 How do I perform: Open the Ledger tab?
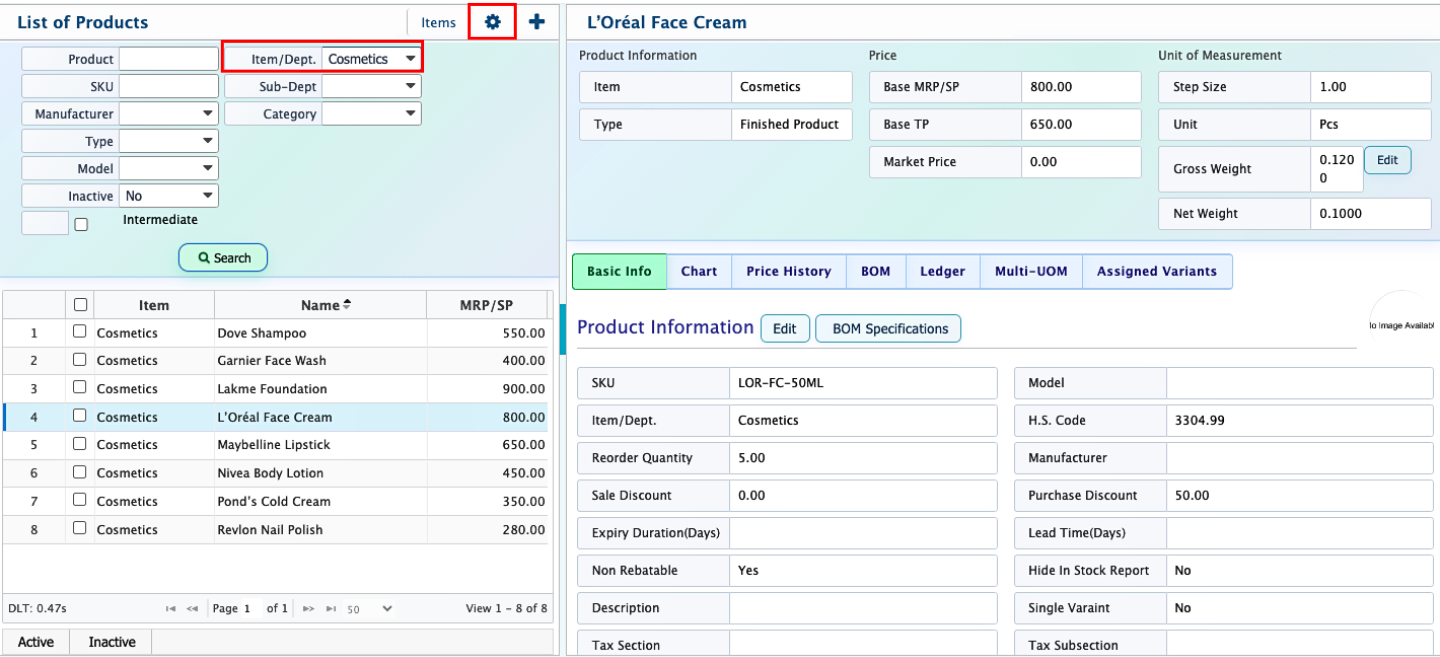pos(943,271)
